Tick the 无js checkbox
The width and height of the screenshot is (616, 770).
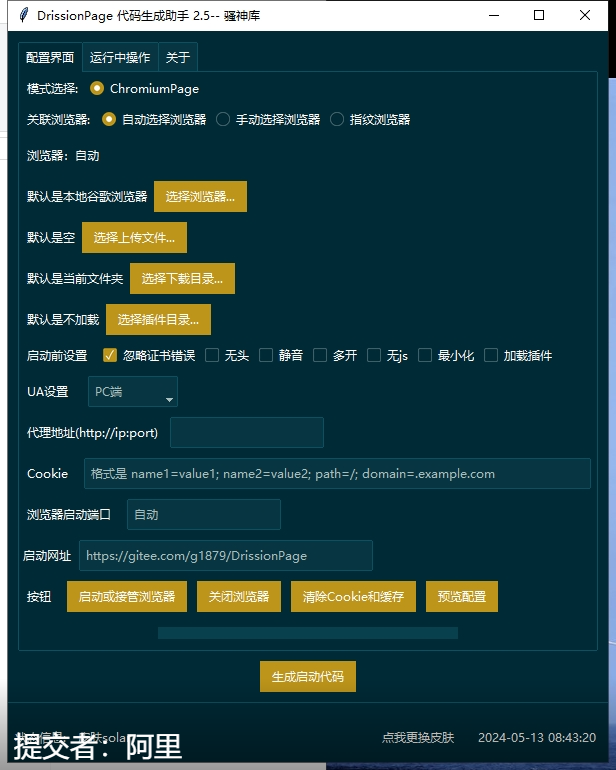click(x=374, y=355)
